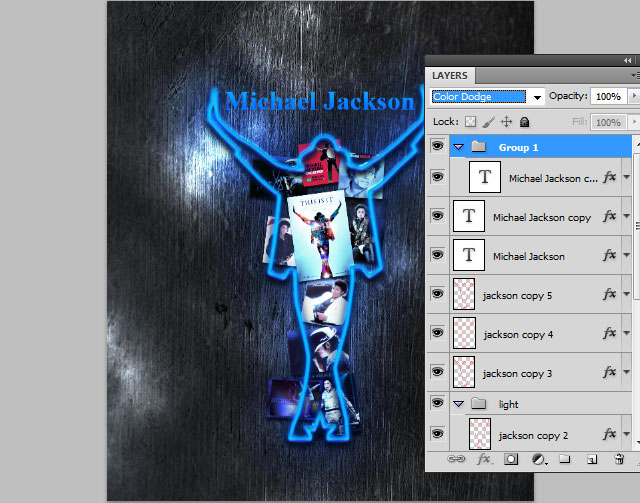Click fx icon on jackson copy 4 layer
This screenshot has height=503, width=640.
pyautogui.click(x=609, y=333)
